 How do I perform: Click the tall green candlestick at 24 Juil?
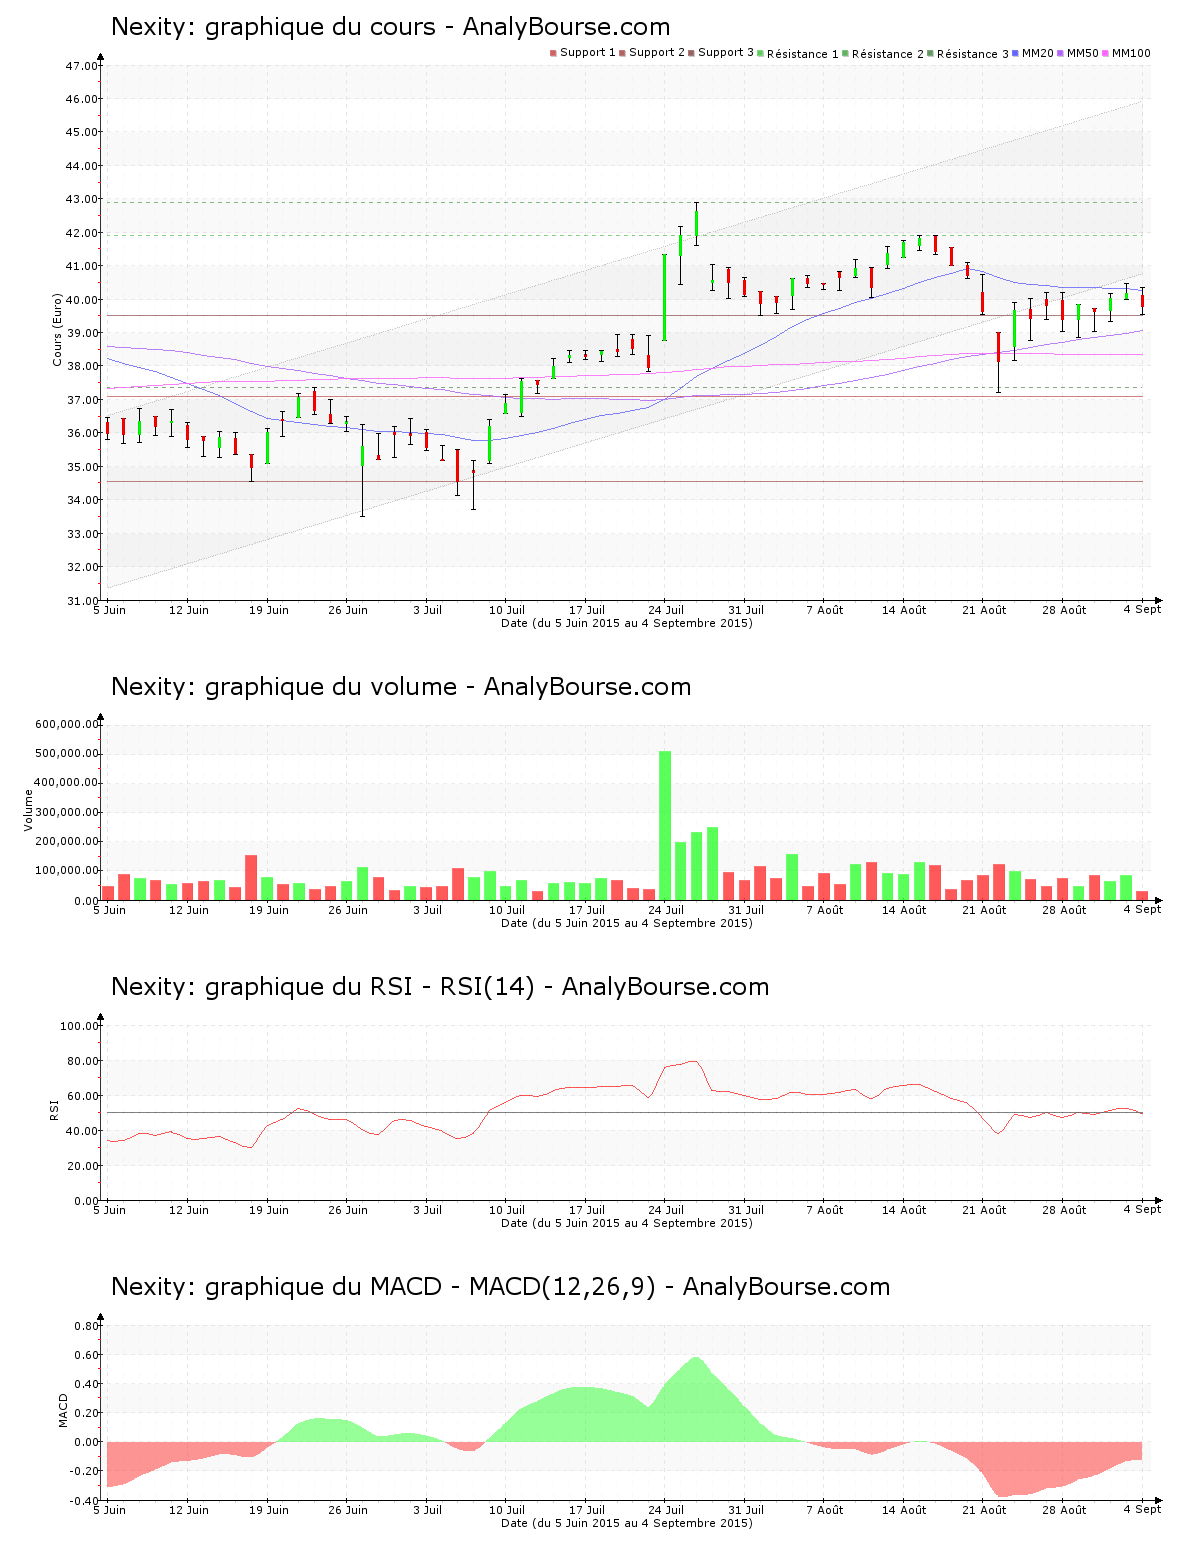coord(665,297)
